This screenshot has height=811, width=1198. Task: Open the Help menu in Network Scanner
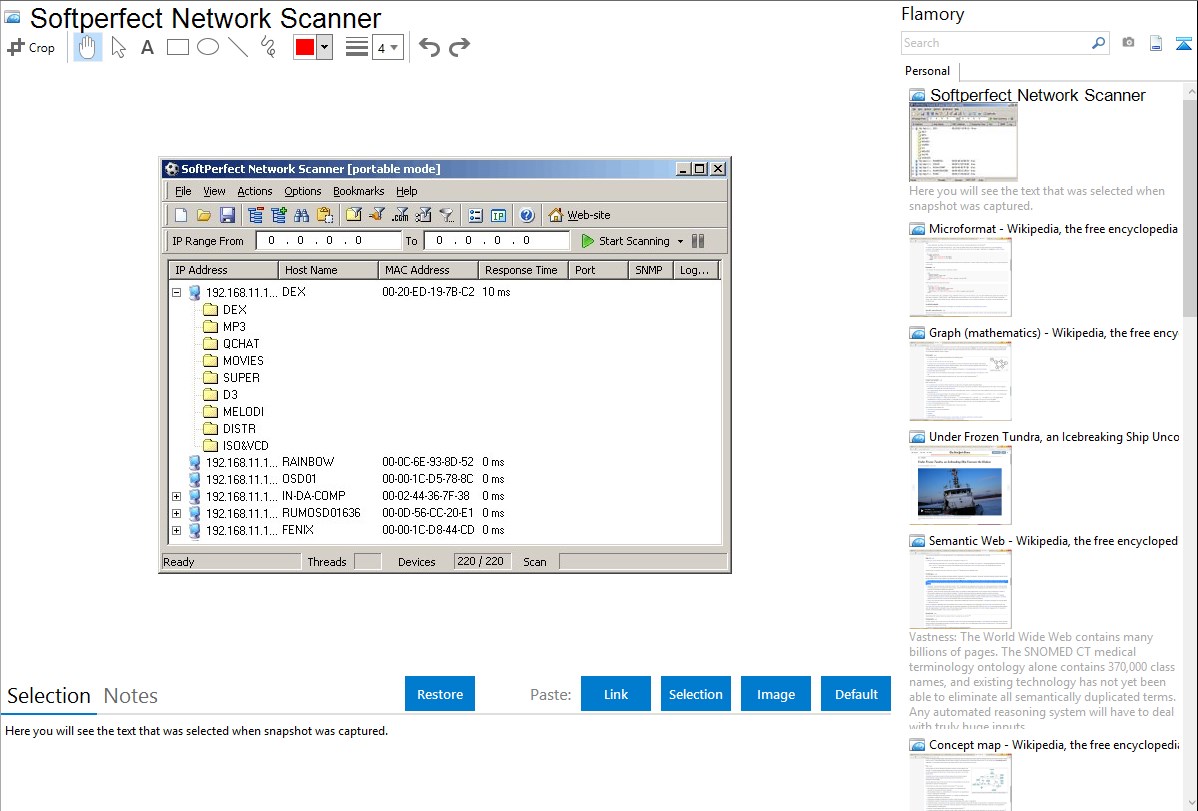[x=406, y=191]
